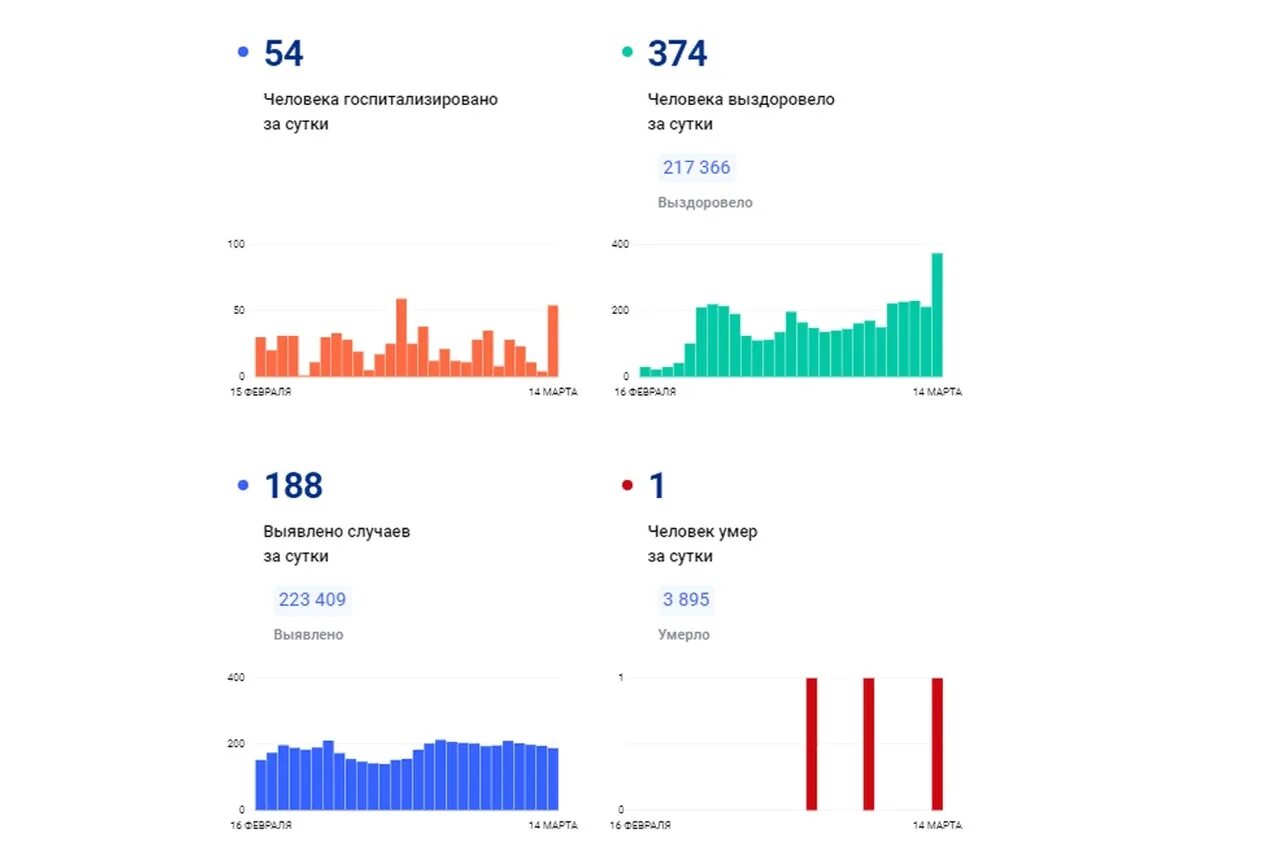This screenshot has width=1280, height=853.
Task: Click the 374 recovered count number
Action: coord(677,53)
